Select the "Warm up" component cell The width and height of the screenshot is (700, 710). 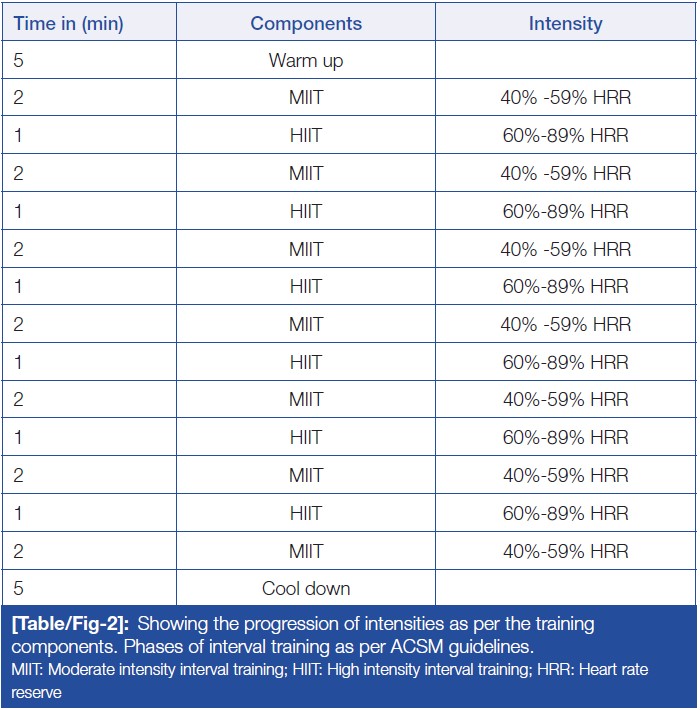point(306,60)
